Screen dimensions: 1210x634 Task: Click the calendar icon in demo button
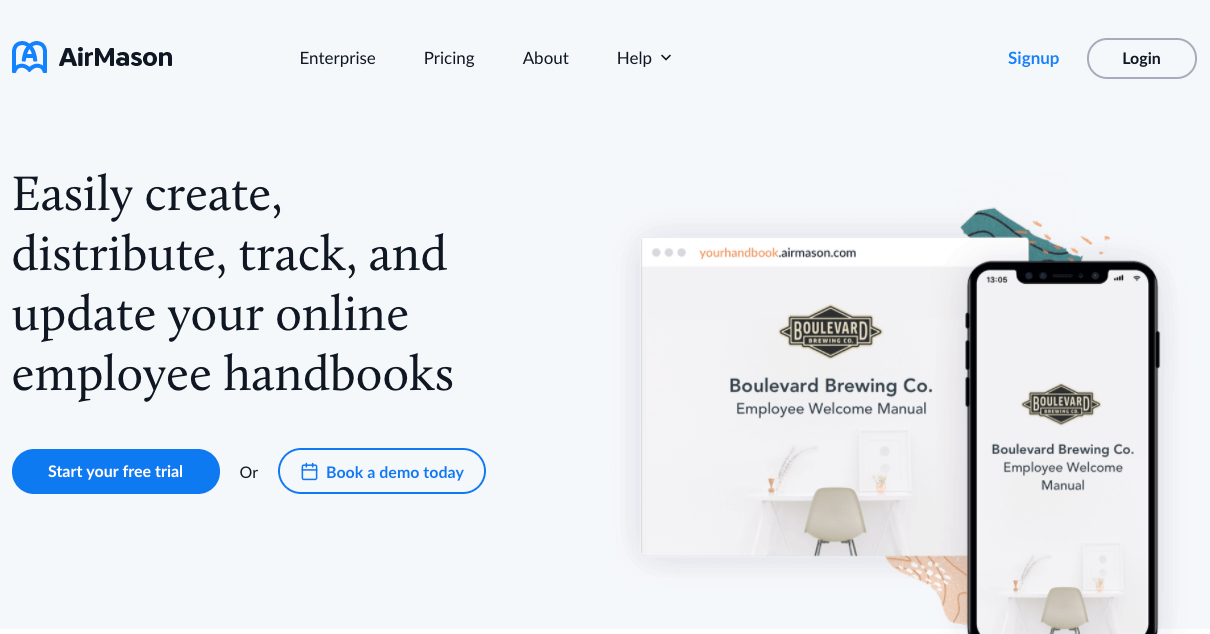click(309, 472)
